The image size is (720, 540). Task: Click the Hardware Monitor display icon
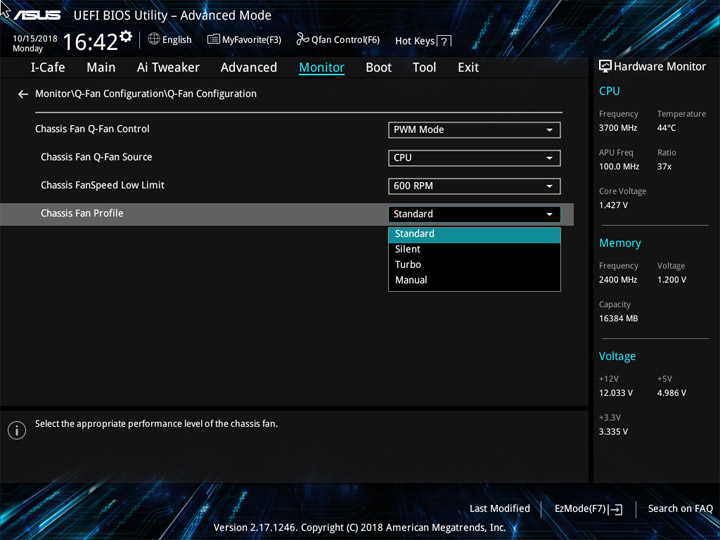point(605,67)
